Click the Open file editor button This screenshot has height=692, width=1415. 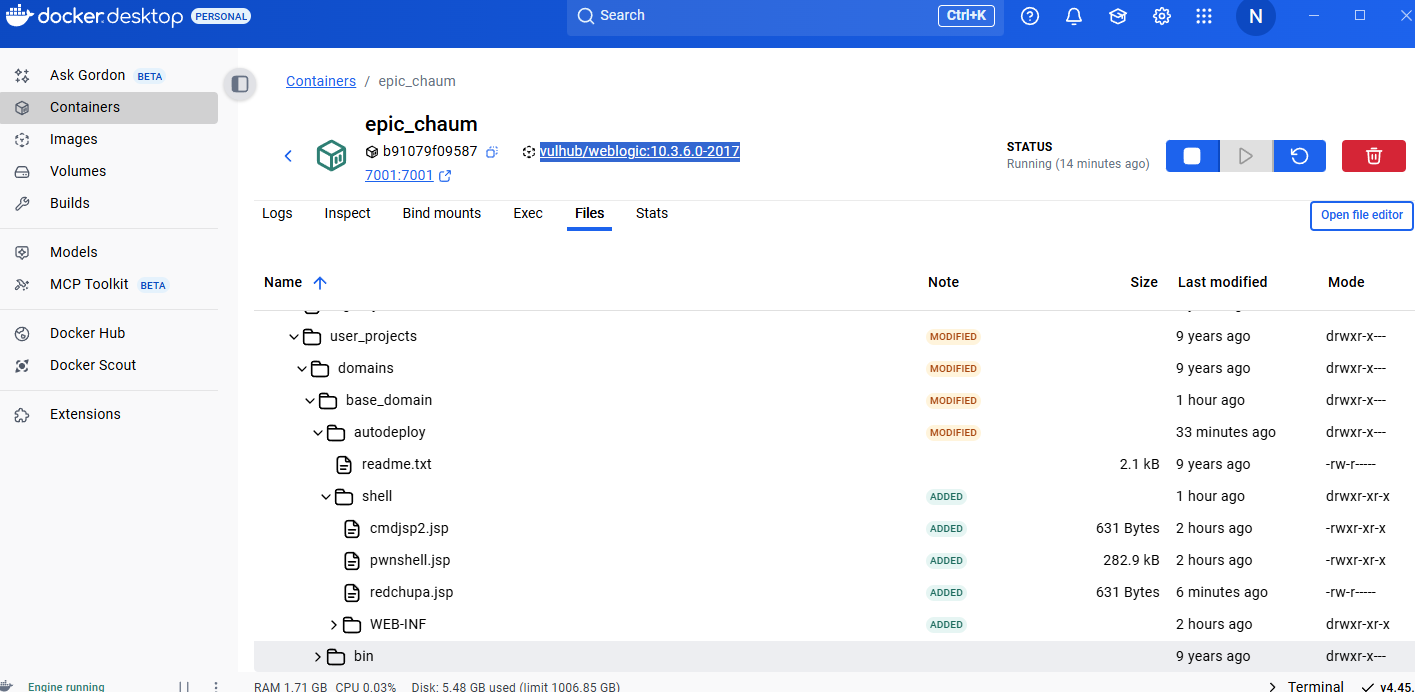[x=1361, y=215]
